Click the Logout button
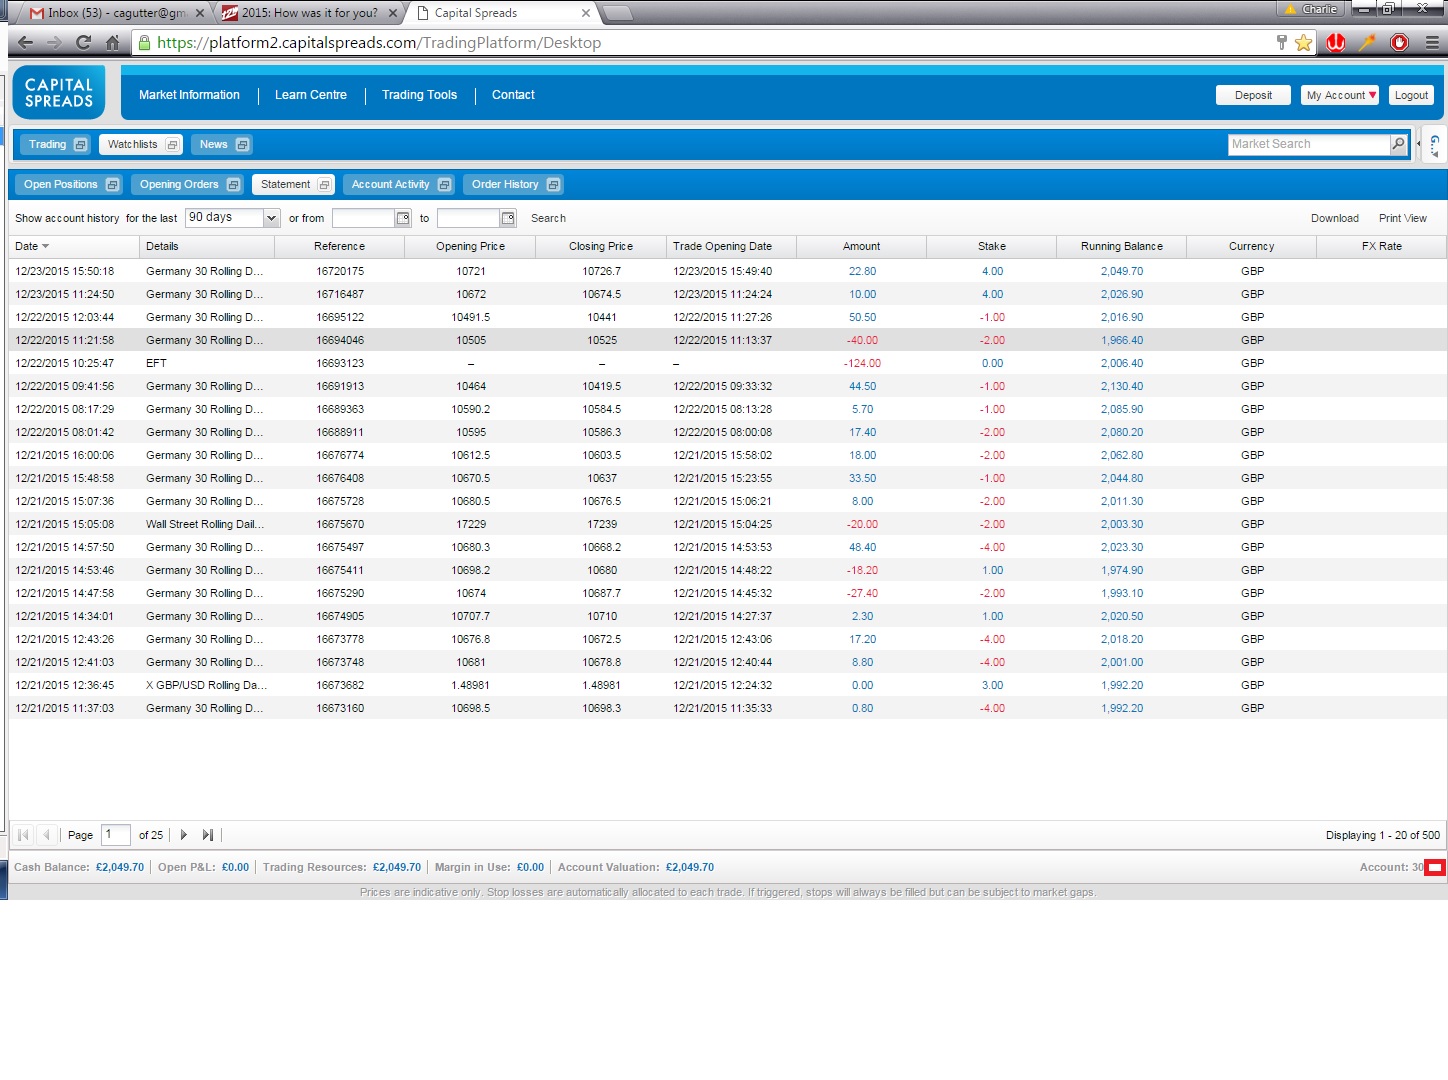 click(x=1411, y=95)
